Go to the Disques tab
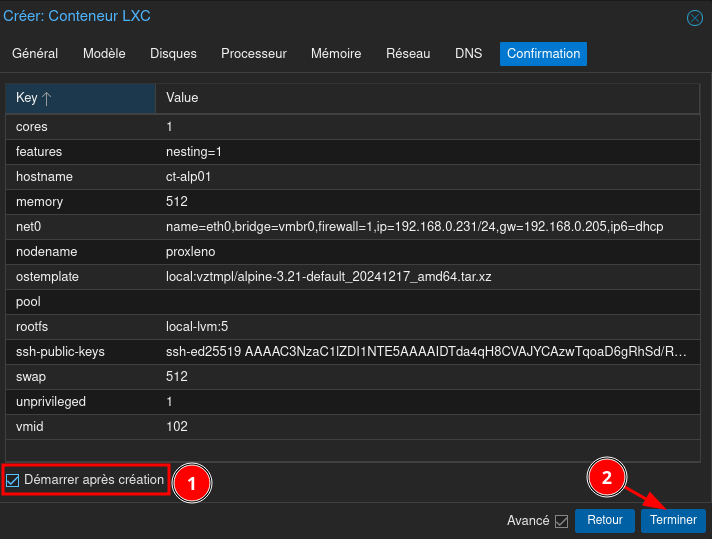Image resolution: width=712 pixels, height=539 pixels. tap(173, 54)
